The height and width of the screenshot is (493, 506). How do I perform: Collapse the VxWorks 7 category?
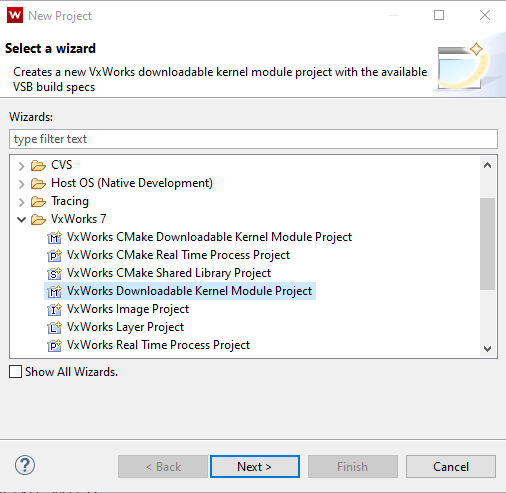22,219
